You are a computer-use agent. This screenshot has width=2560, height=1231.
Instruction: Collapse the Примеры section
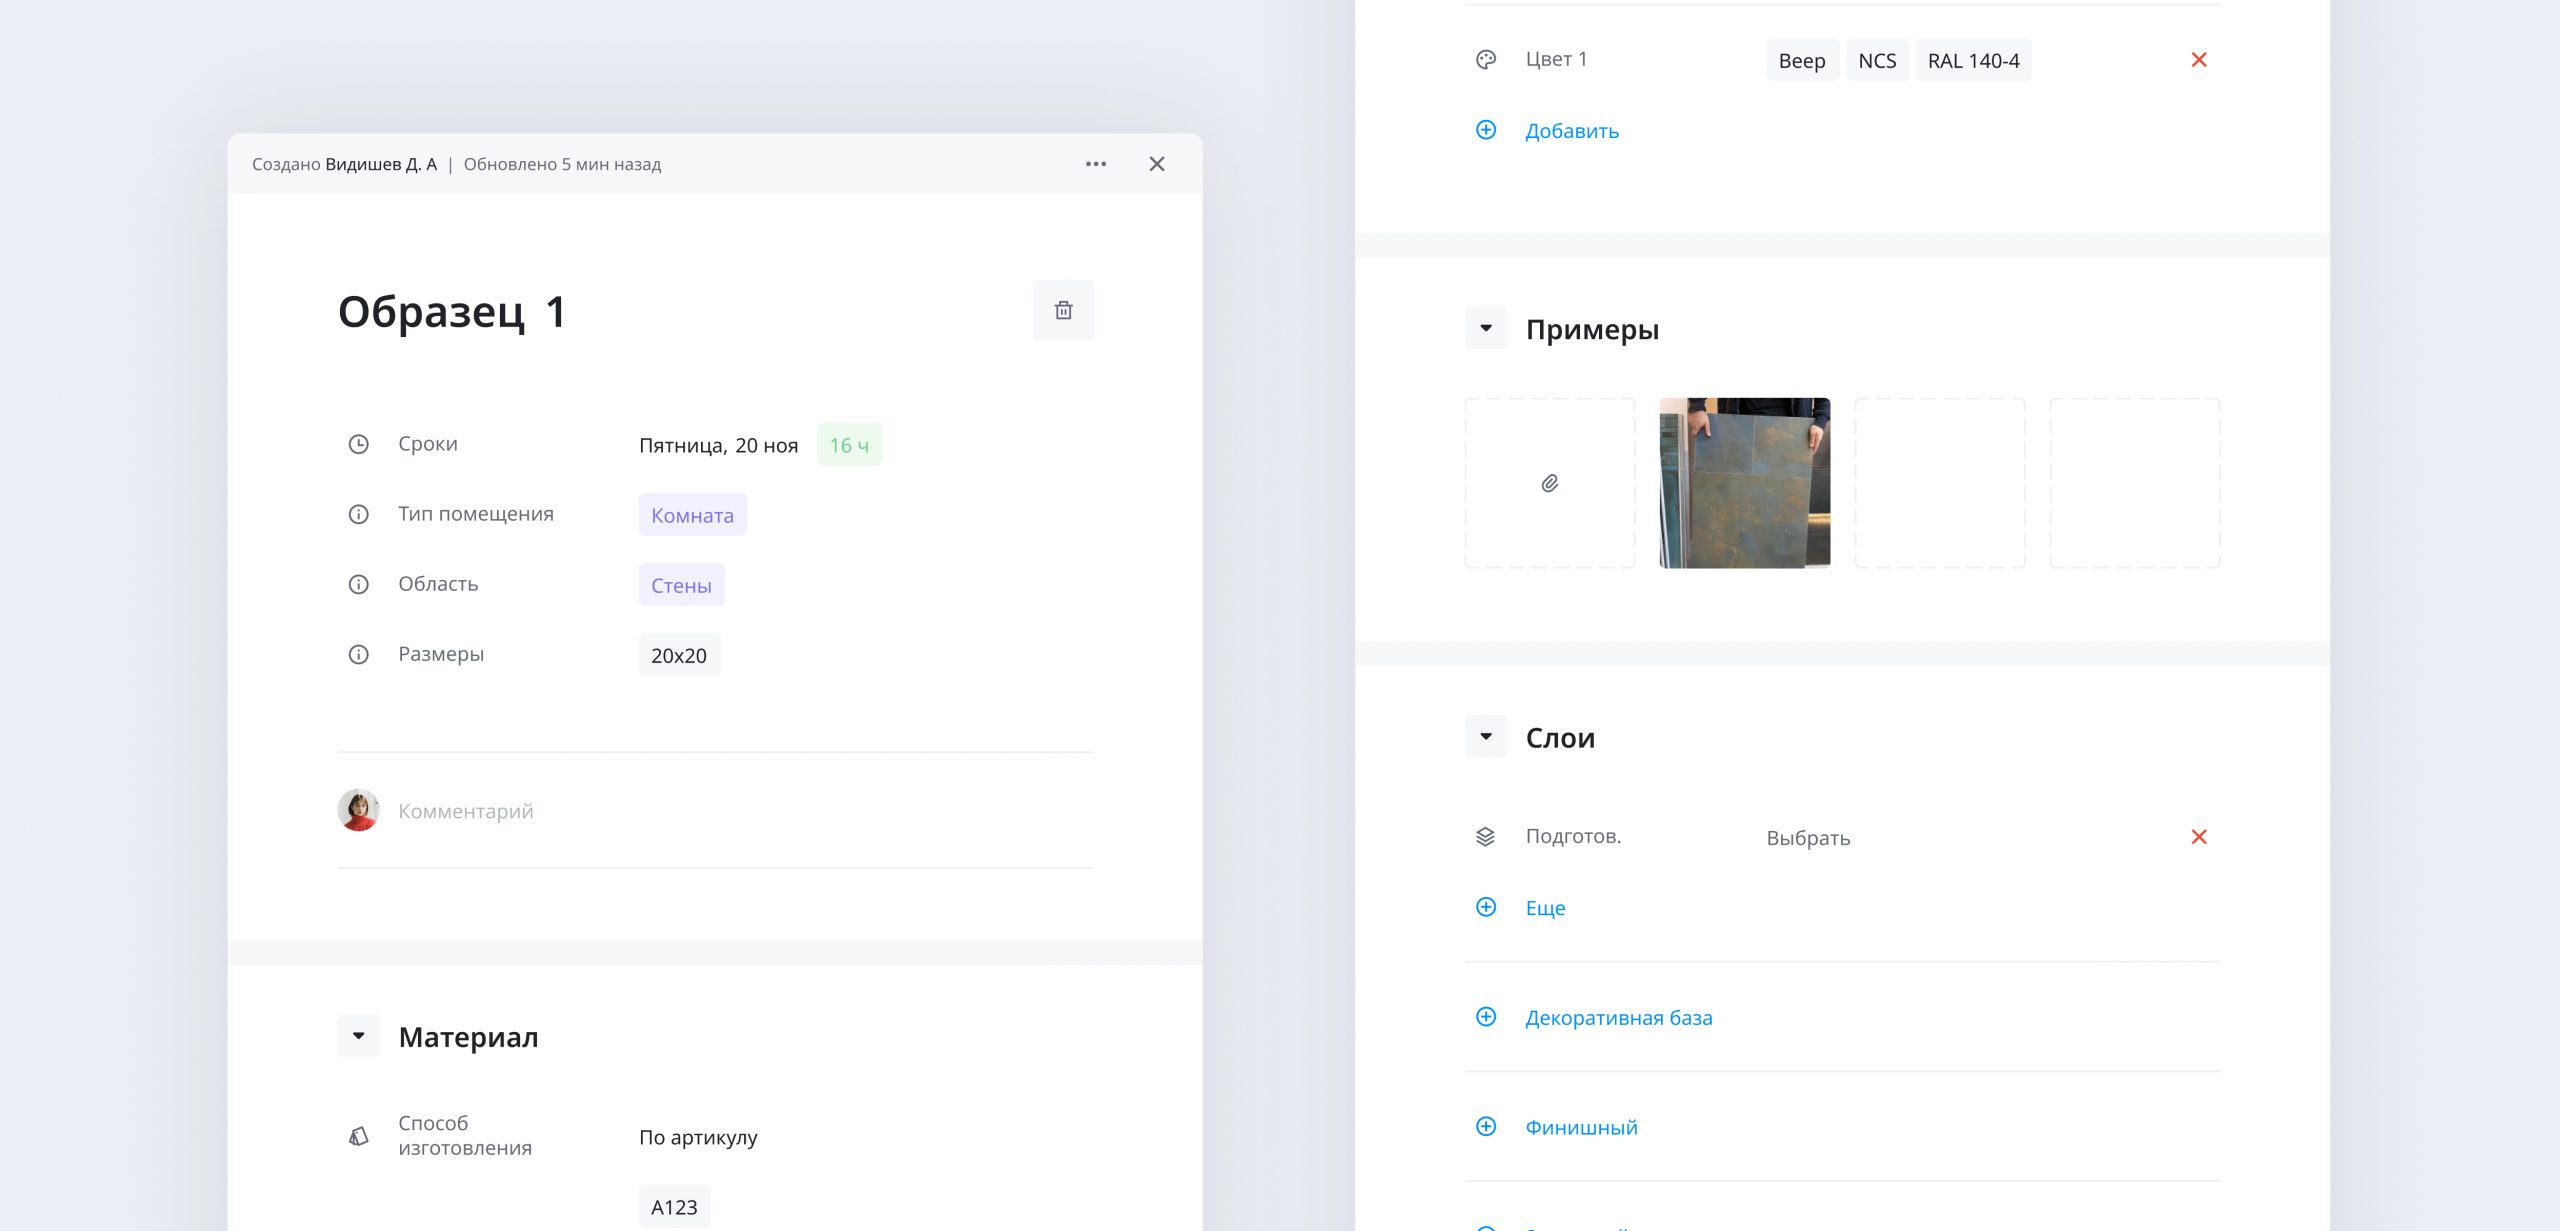1486,328
